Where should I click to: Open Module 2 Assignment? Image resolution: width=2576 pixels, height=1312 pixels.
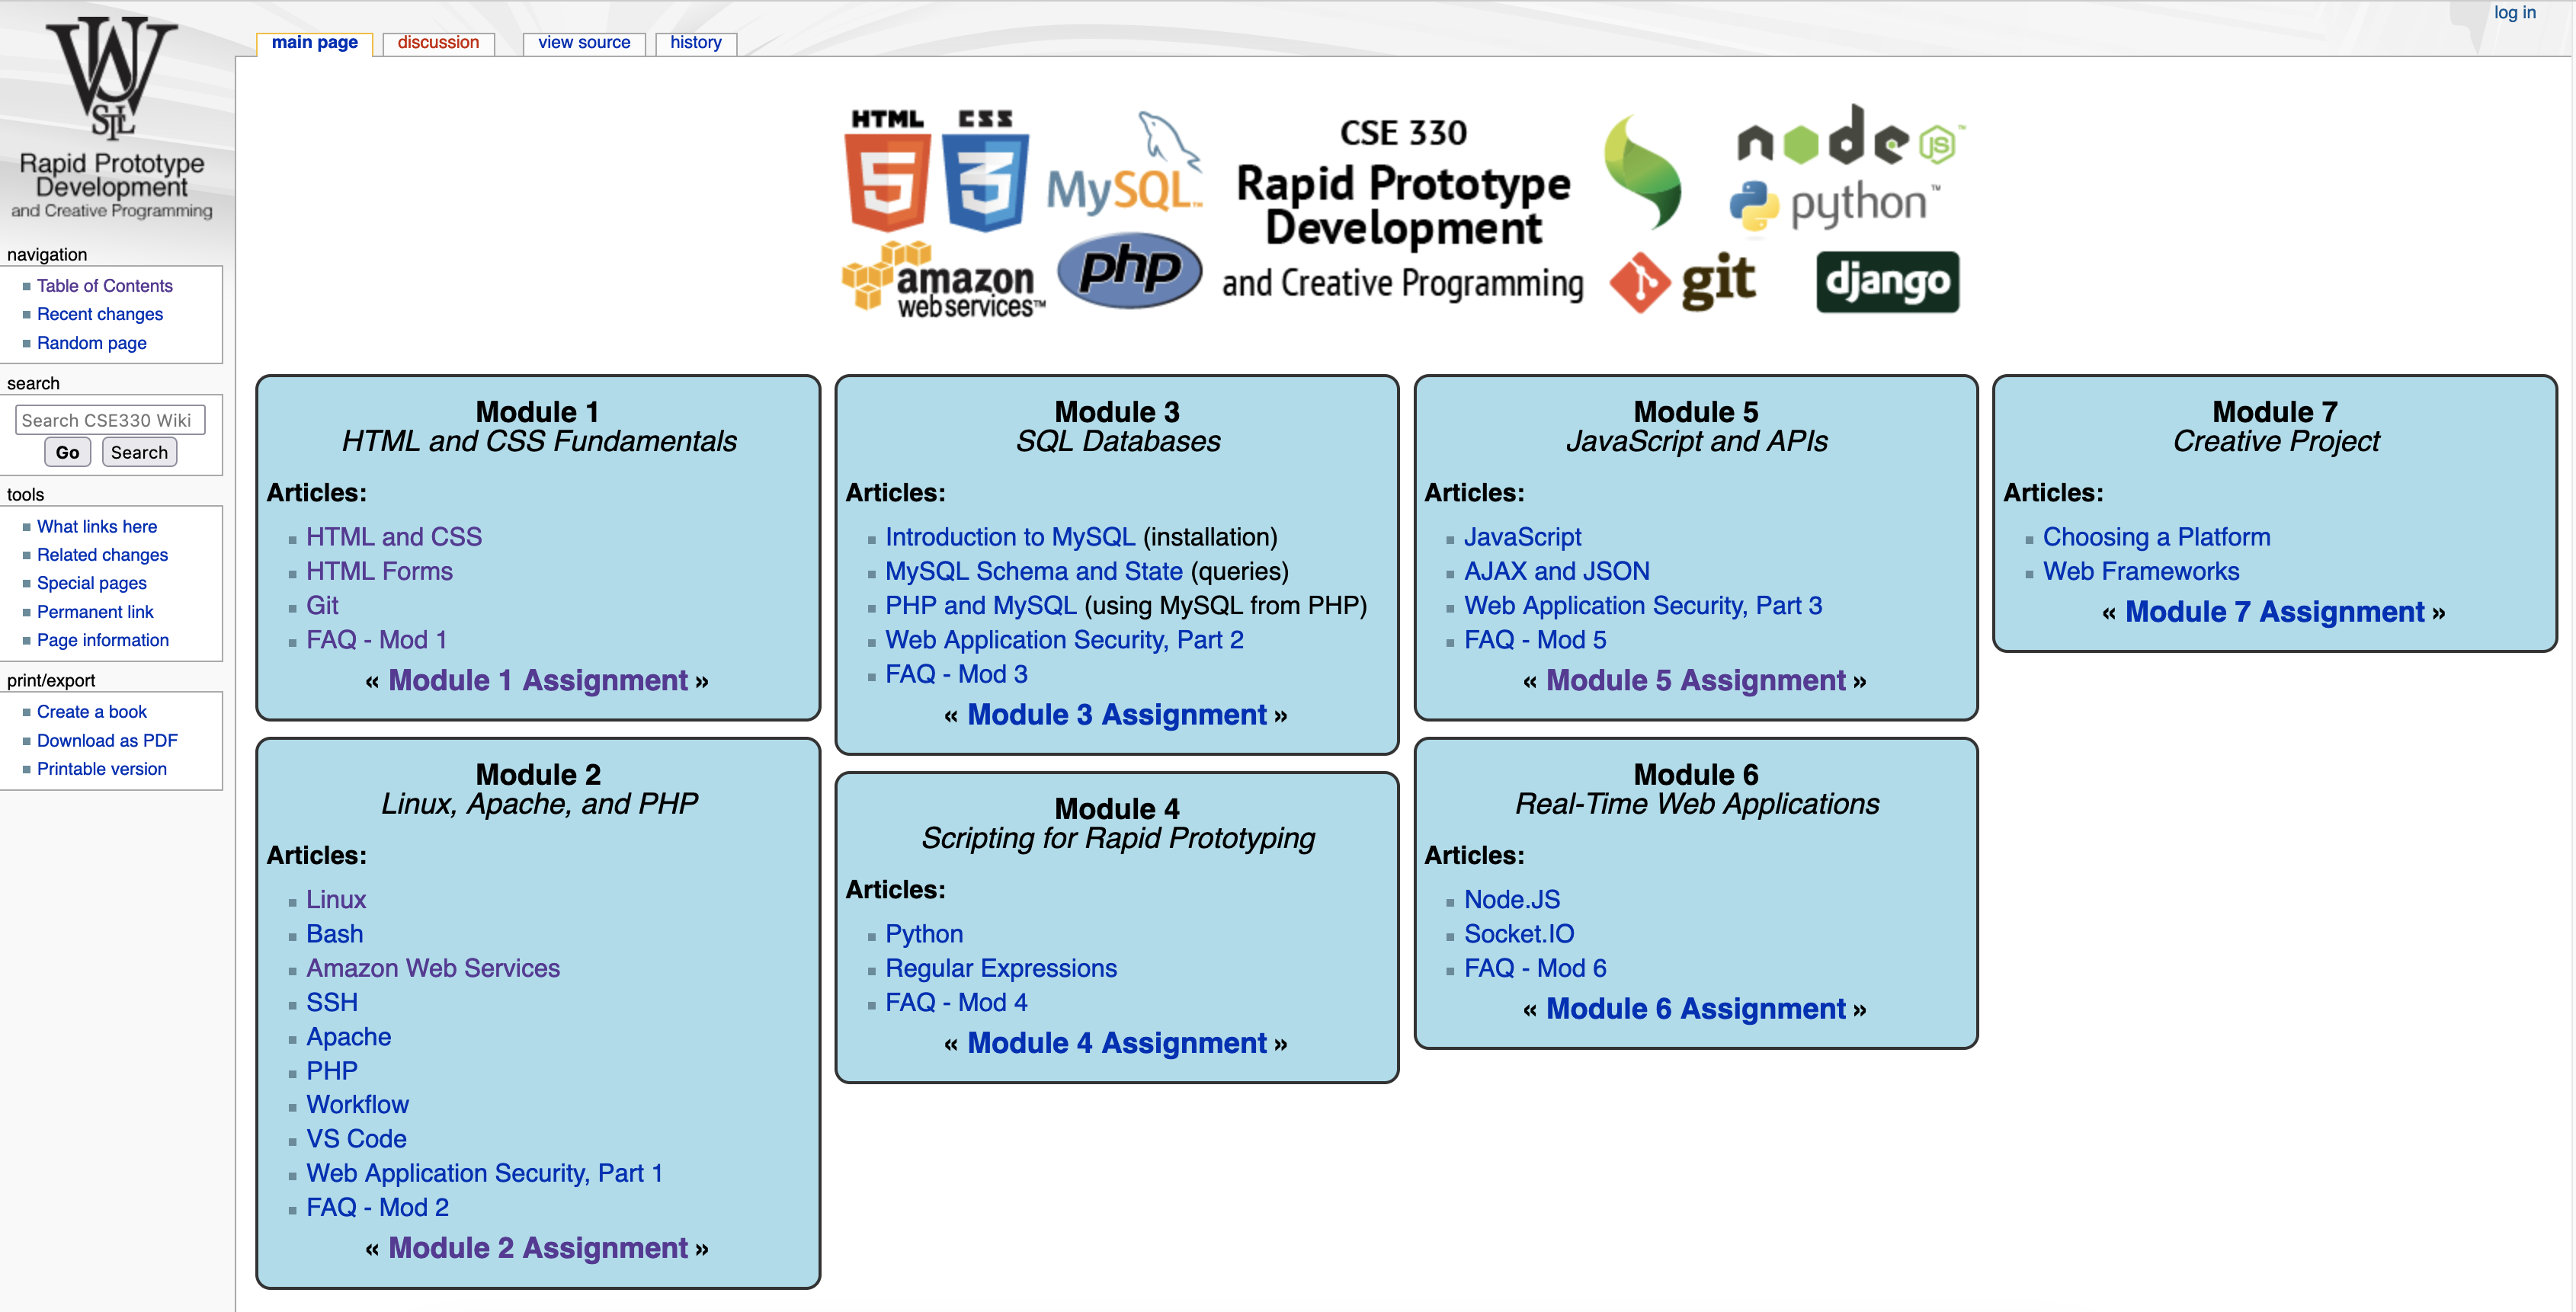tap(538, 1248)
